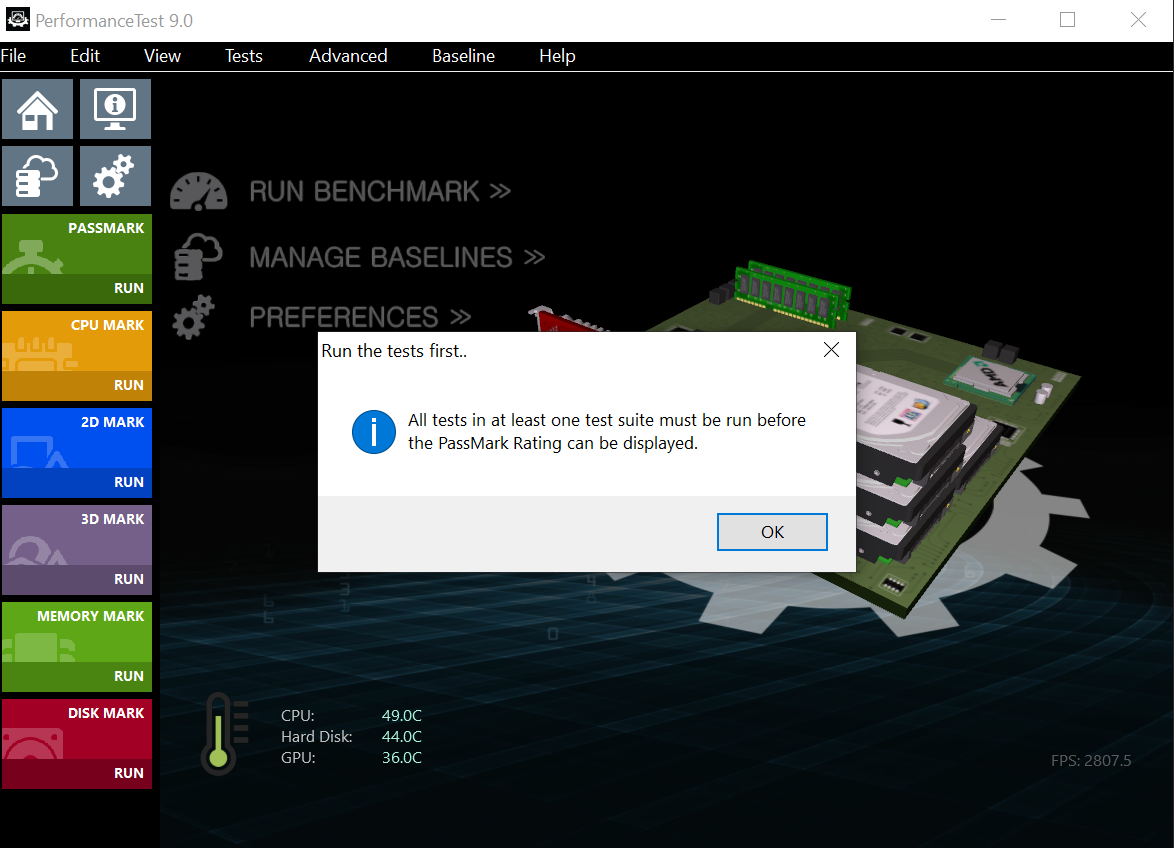Image resolution: width=1174 pixels, height=848 pixels.
Task: Run the 2D Mark test
Action: pos(77,482)
